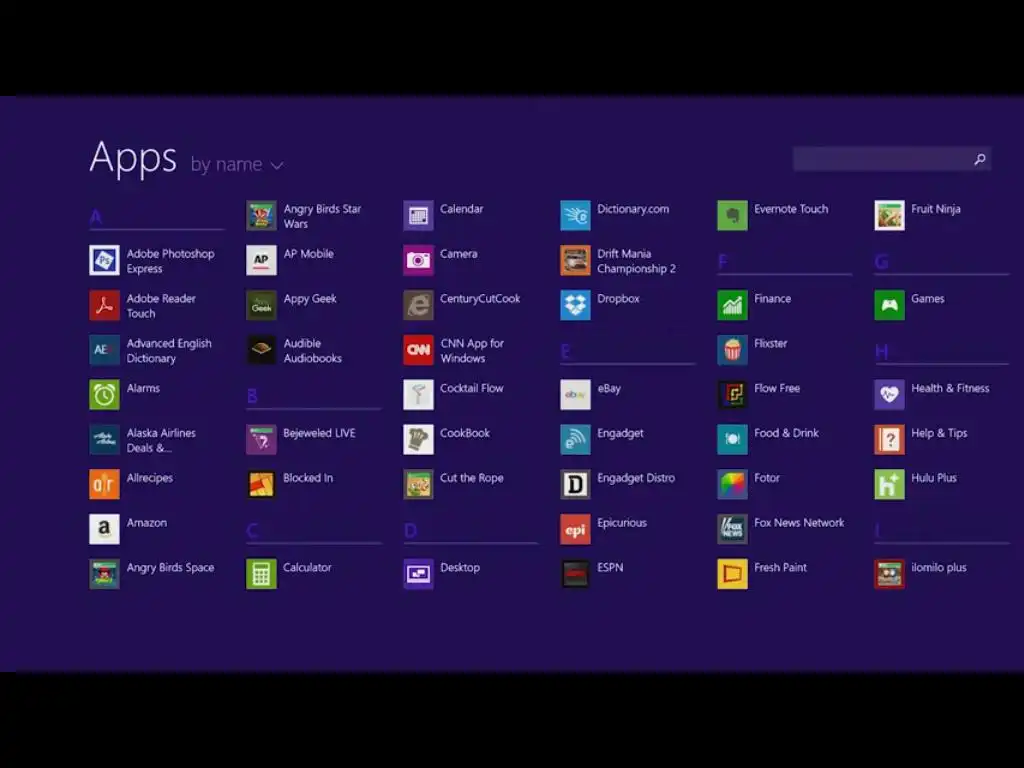Image resolution: width=1024 pixels, height=768 pixels.
Task: Select the letter F group header
Action: coord(723,262)
